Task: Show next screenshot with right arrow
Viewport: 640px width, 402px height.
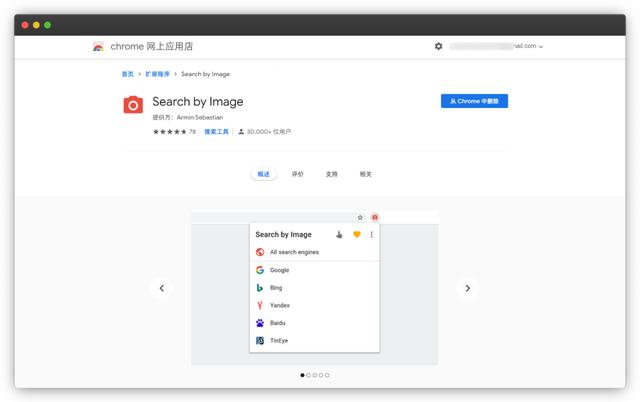Action: click(x=468, y=288)
